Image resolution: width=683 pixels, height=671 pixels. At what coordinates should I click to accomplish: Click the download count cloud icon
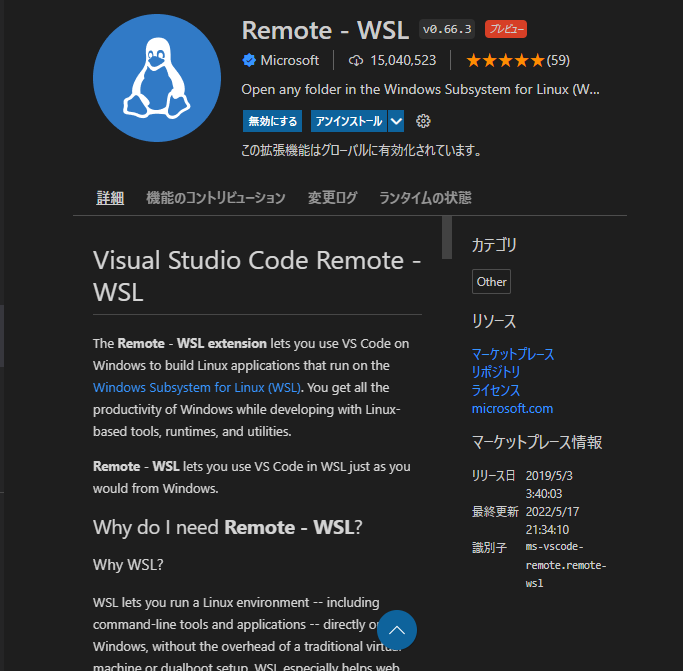pyautogui.click(x=356, y=61)
